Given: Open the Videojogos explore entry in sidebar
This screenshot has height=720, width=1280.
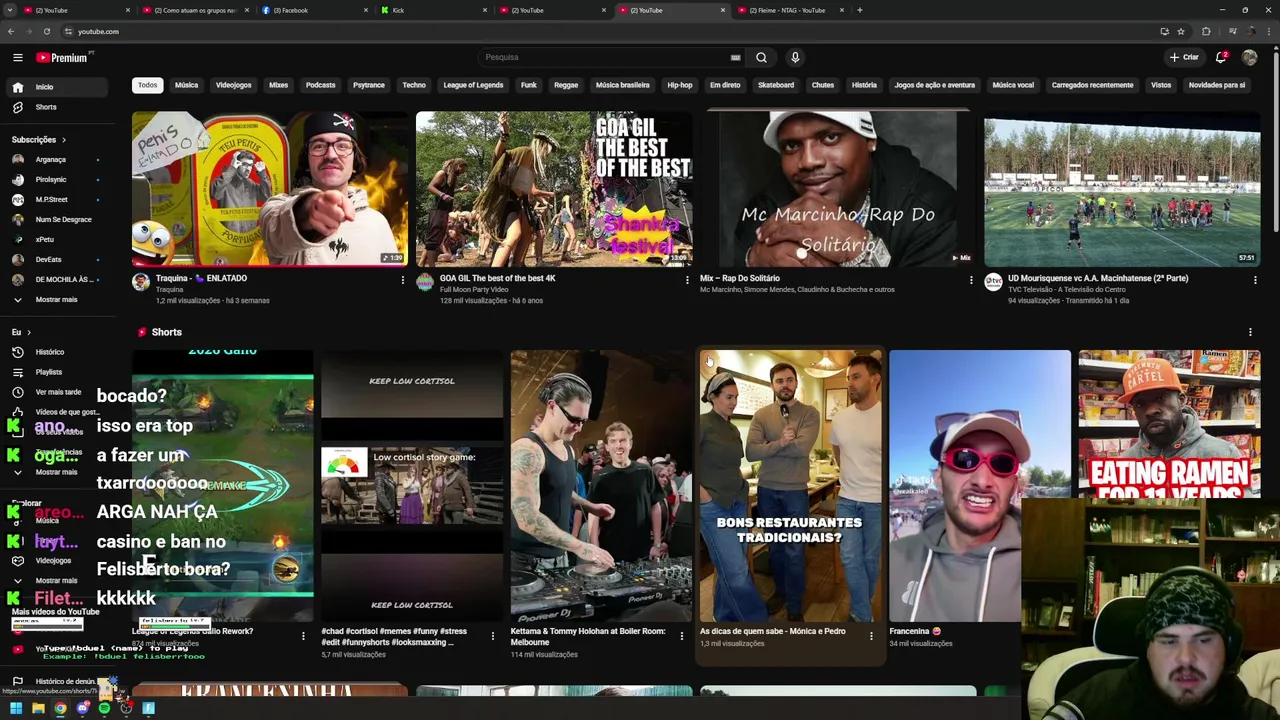Looking at the screenshot, I should point(58,560).
